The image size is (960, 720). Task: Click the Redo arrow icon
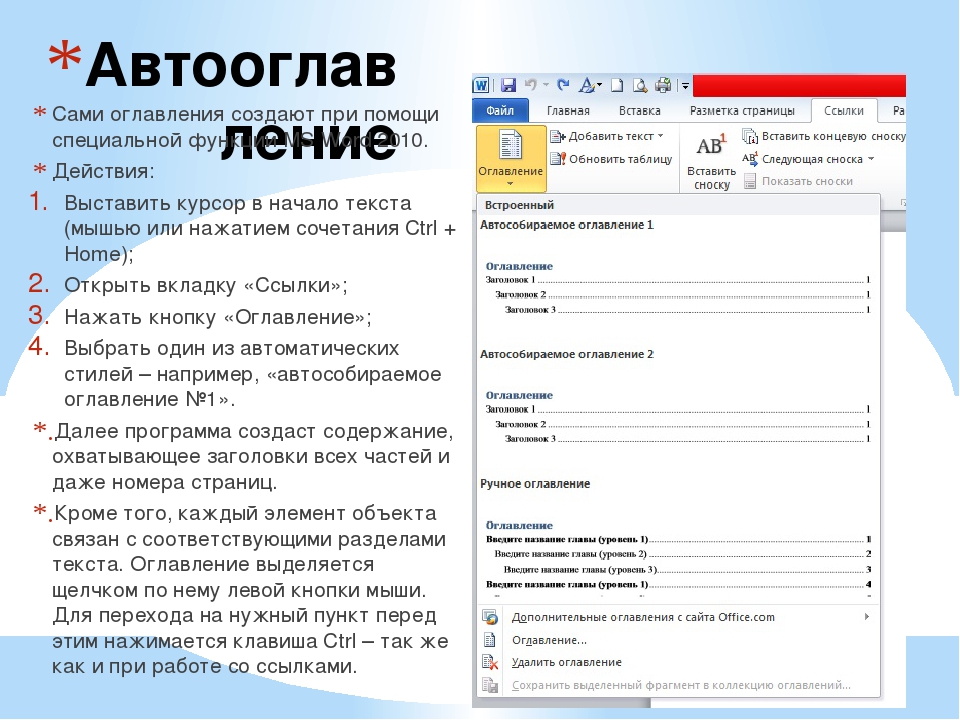[563, 85]
